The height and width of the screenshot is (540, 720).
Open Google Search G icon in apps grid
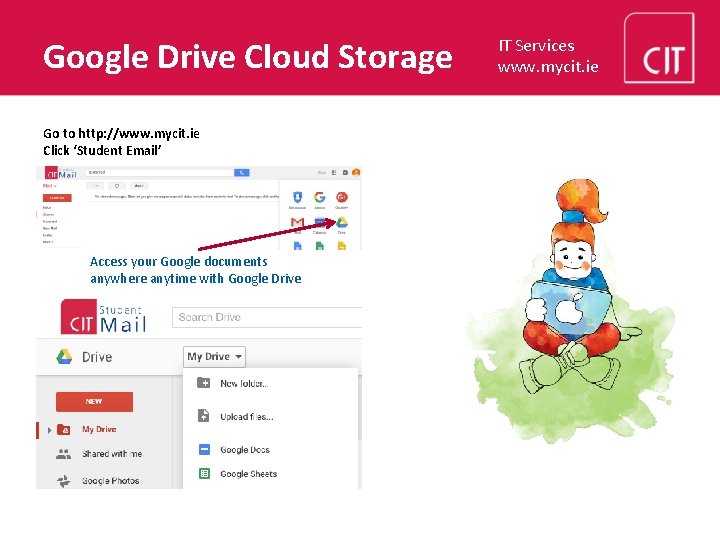(x=320, y=197)
